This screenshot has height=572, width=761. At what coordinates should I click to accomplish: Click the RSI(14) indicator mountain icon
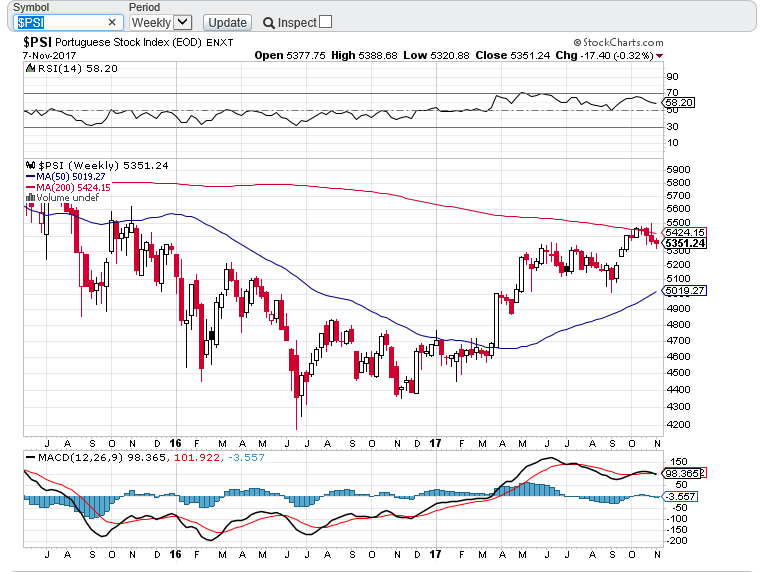(31, 68)
